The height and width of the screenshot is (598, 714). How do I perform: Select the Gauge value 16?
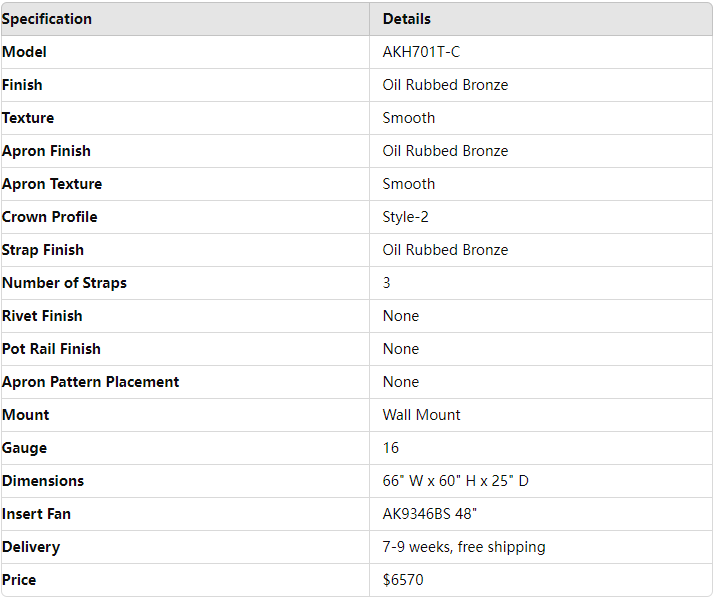pos(391,448)
